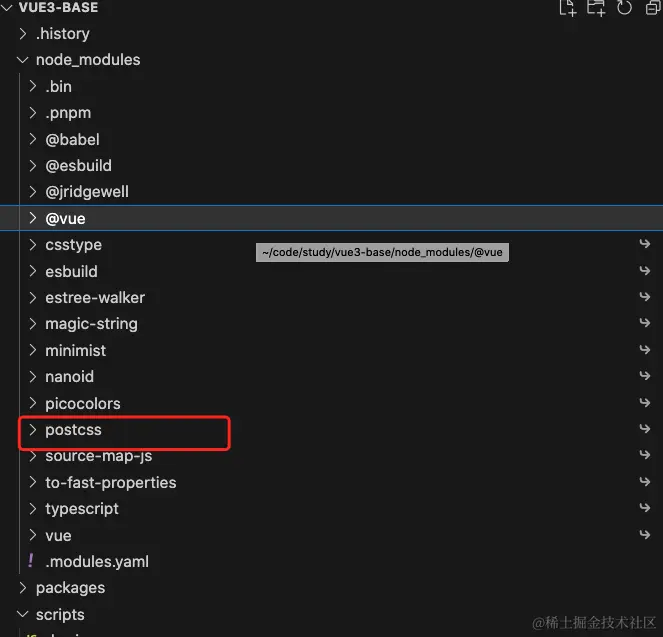The image size is (663, 637).
Task: Collapse the node_modules folder
Action: (23, 60)
